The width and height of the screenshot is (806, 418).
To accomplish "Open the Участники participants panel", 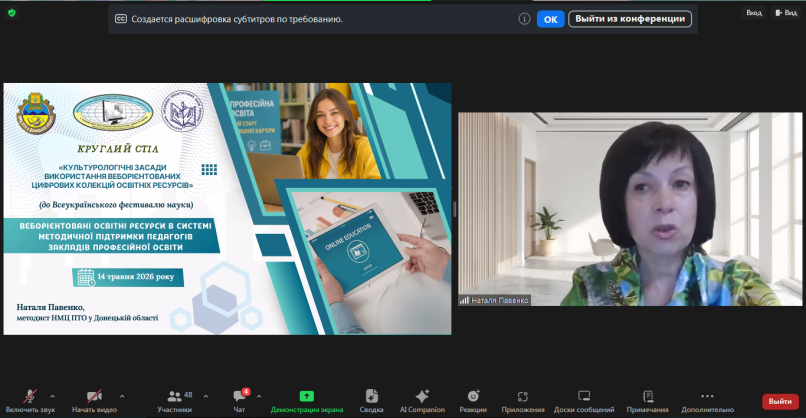I will [174, 396].
